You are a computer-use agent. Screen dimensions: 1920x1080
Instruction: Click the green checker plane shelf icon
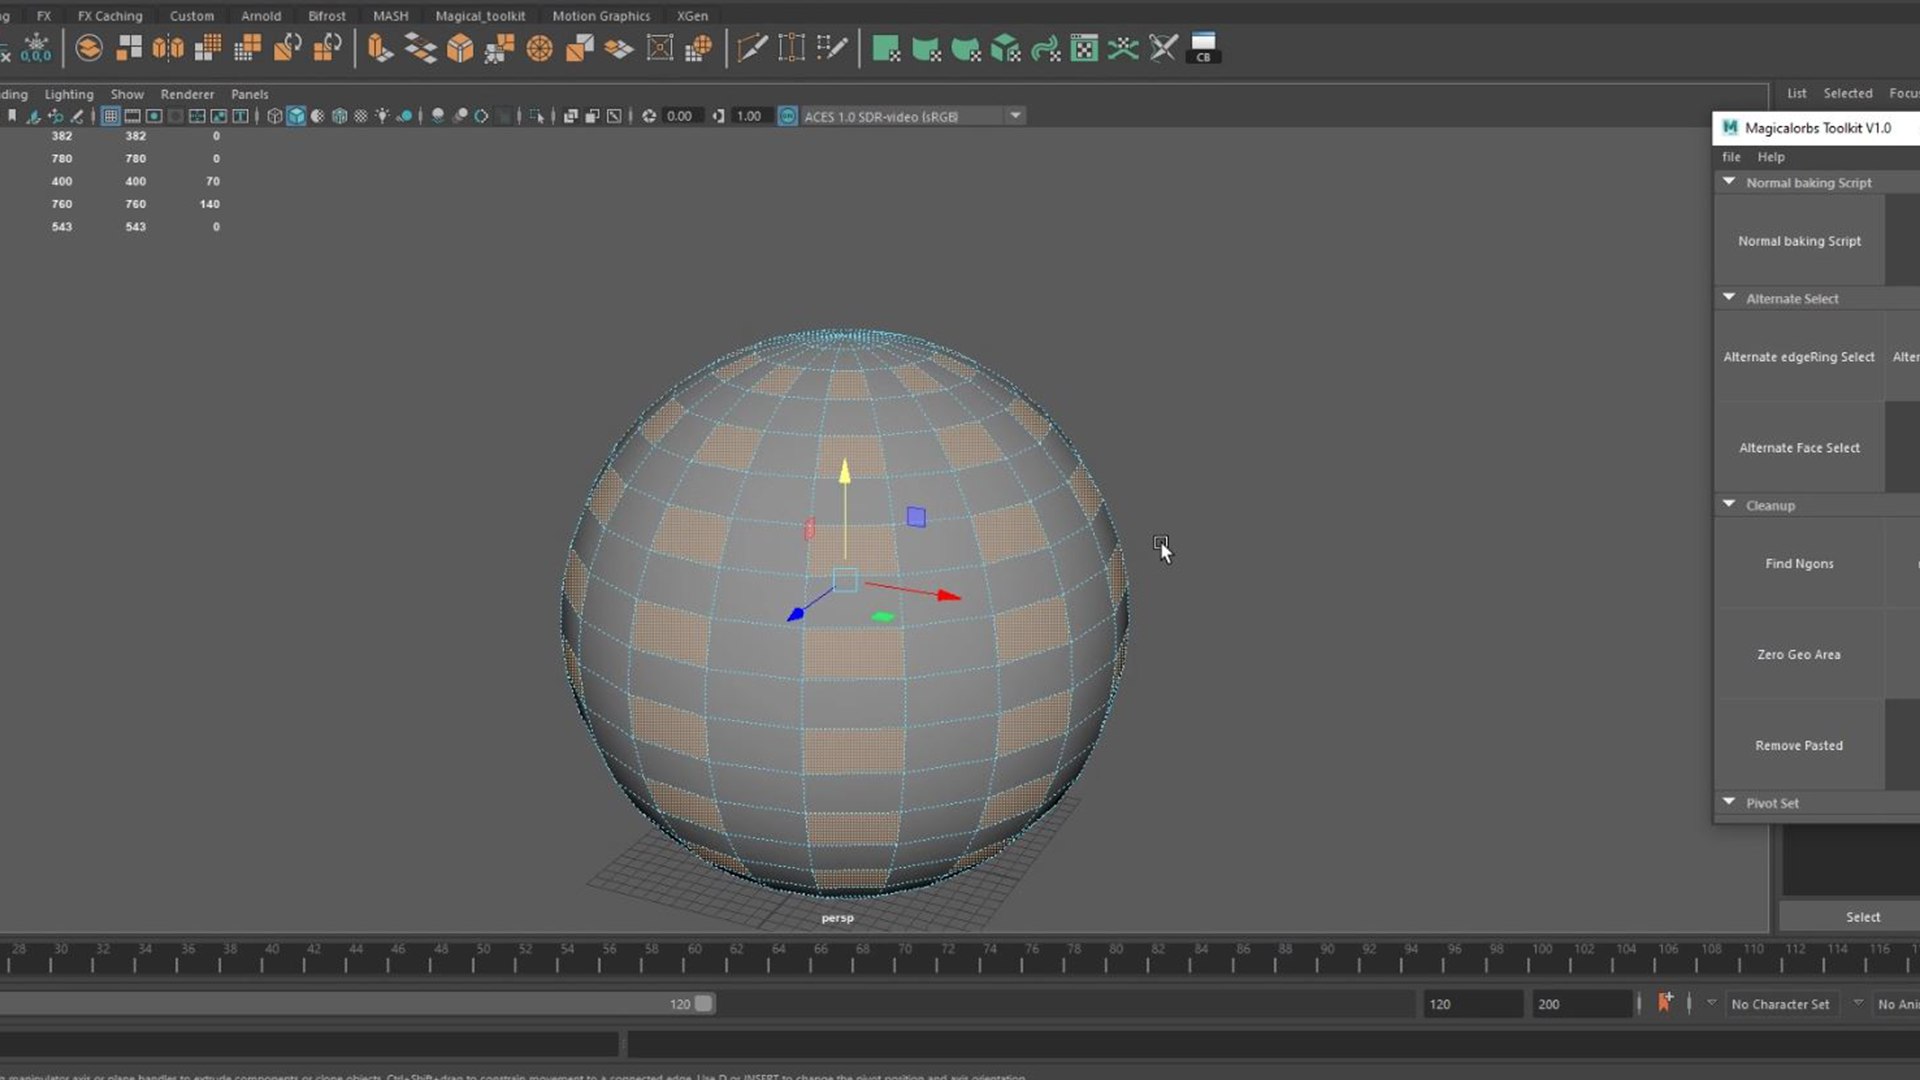coord(885,47)
